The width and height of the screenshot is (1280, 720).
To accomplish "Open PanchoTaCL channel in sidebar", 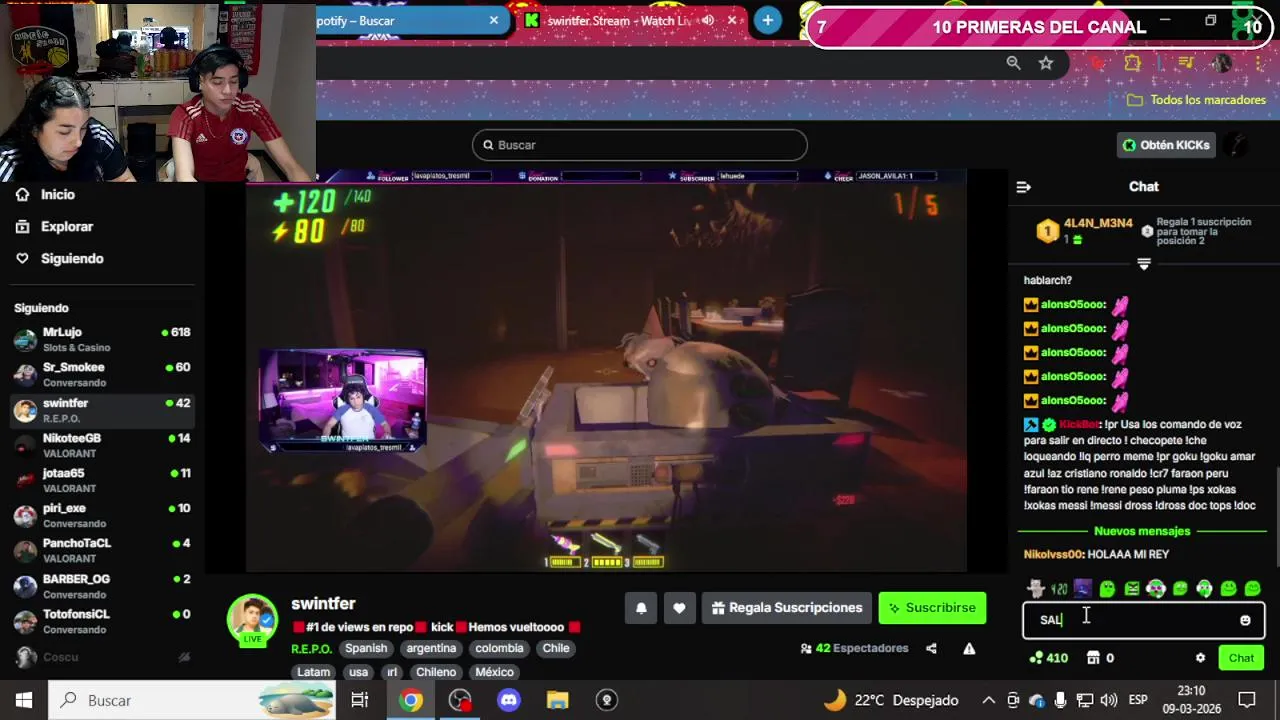I will click(100, 551).
